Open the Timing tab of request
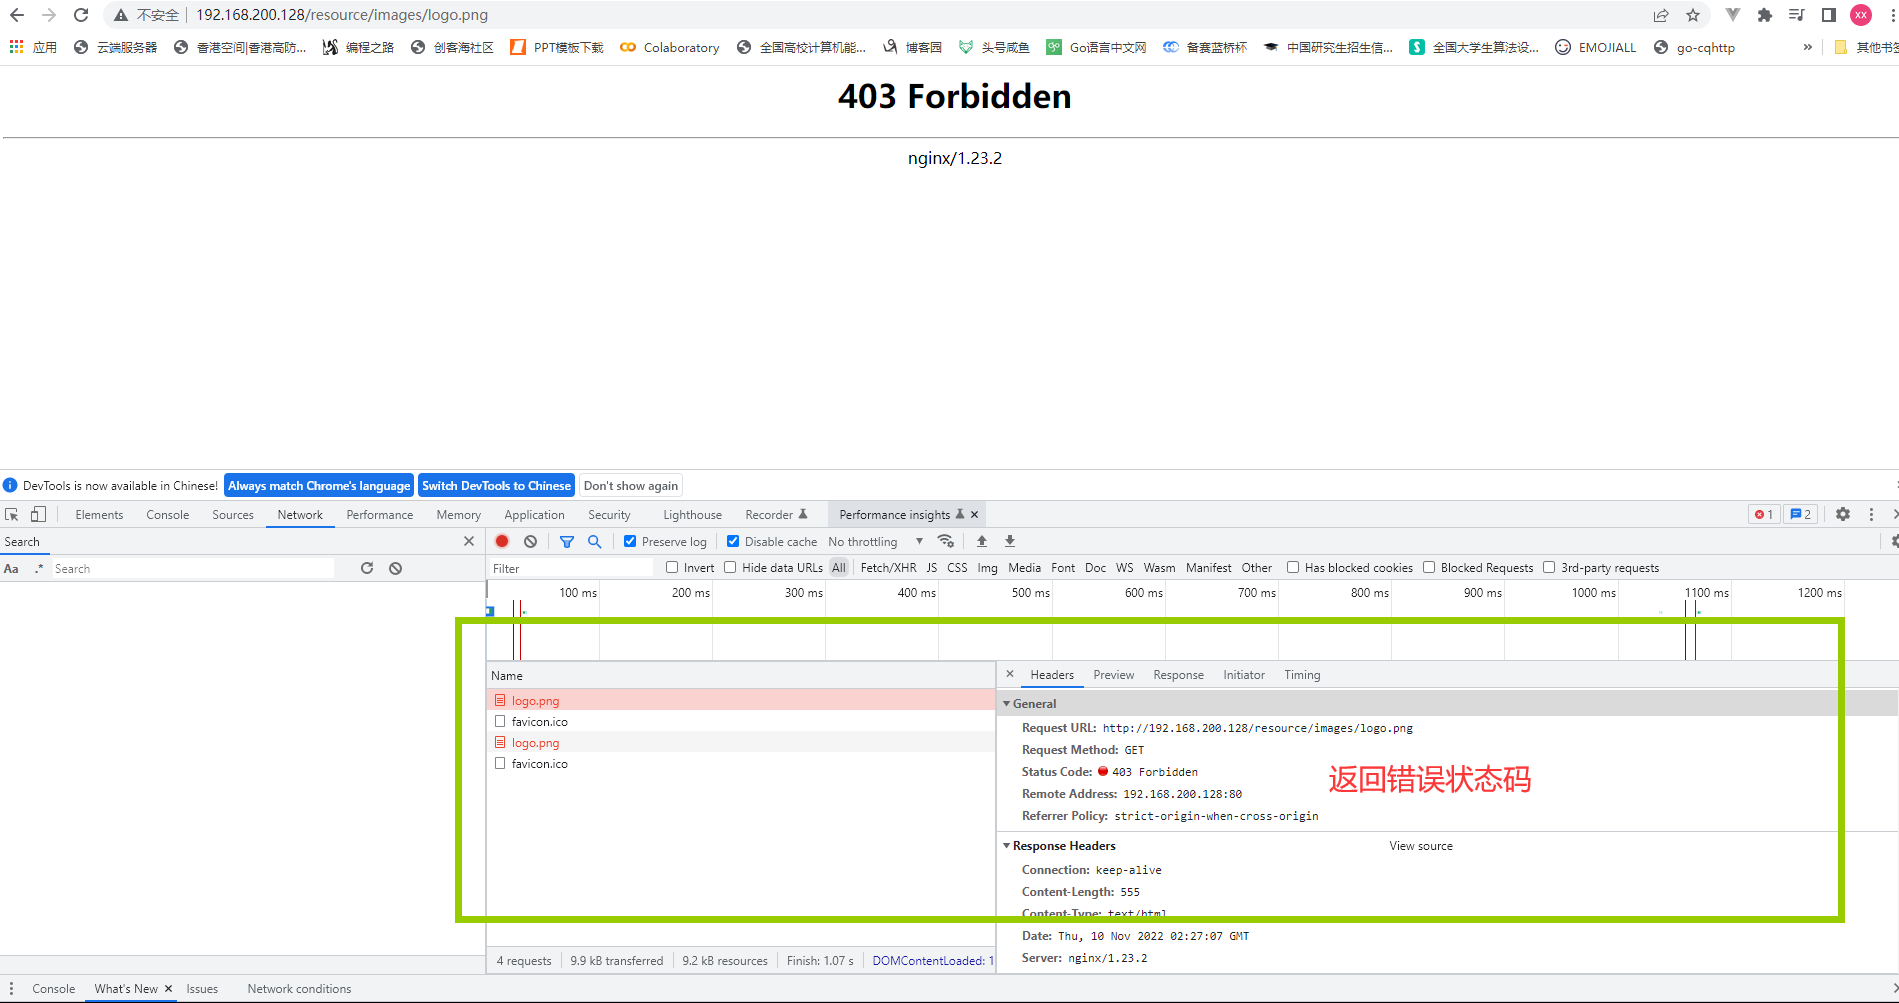 click(1302, 675)
